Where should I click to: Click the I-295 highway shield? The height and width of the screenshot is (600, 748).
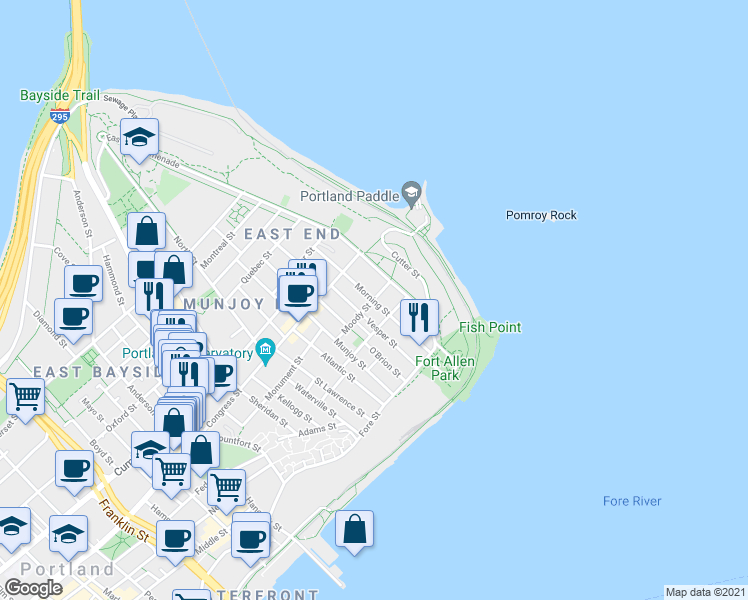pos(60,116)
